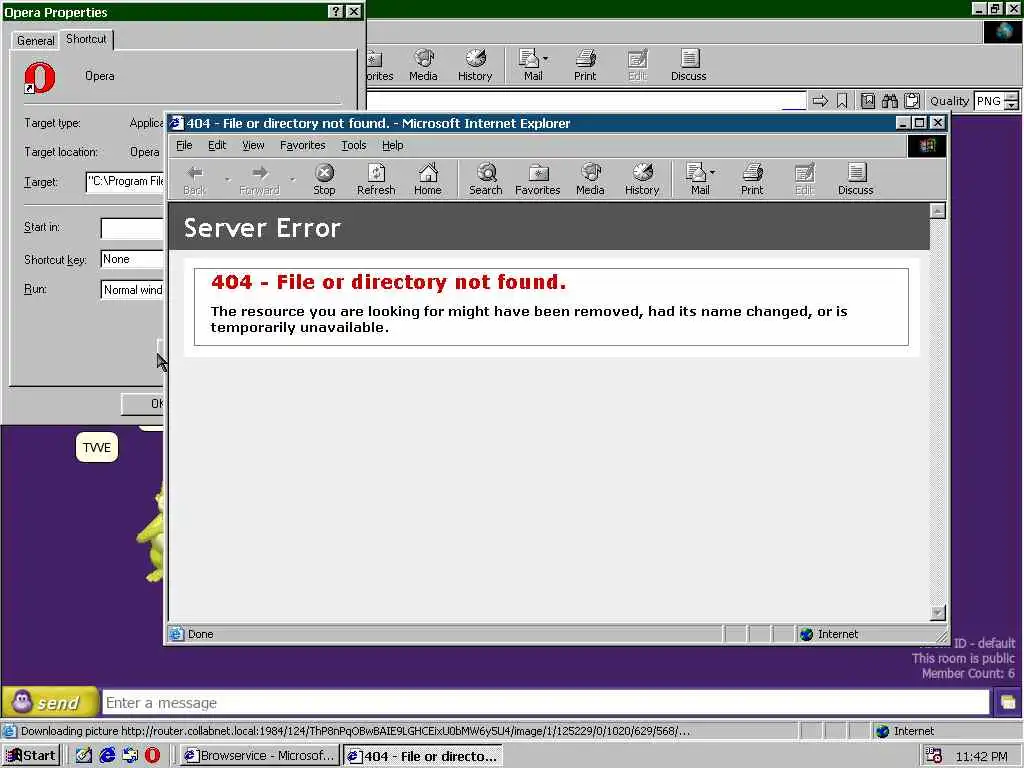Viewport: 1024px width, 768px height.
Task: Open the View menu in 404 window
Action: click(x=253, y=145)
